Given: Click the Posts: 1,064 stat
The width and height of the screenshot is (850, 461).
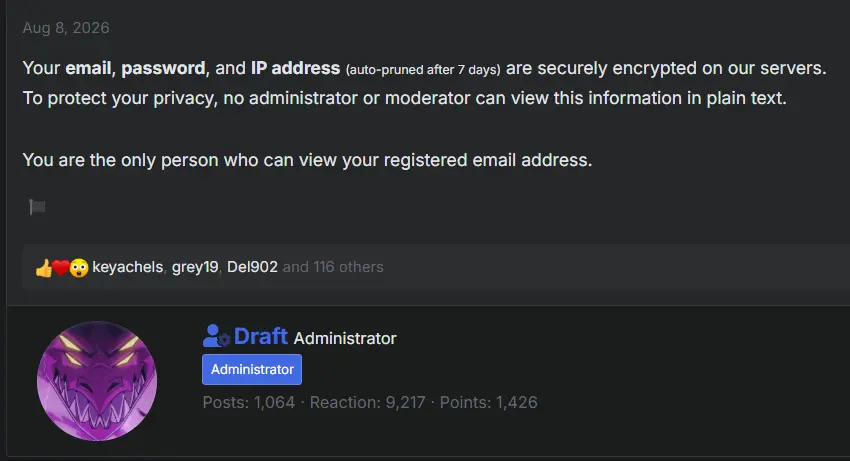Looking at the screenshot, I should point(249,402).
